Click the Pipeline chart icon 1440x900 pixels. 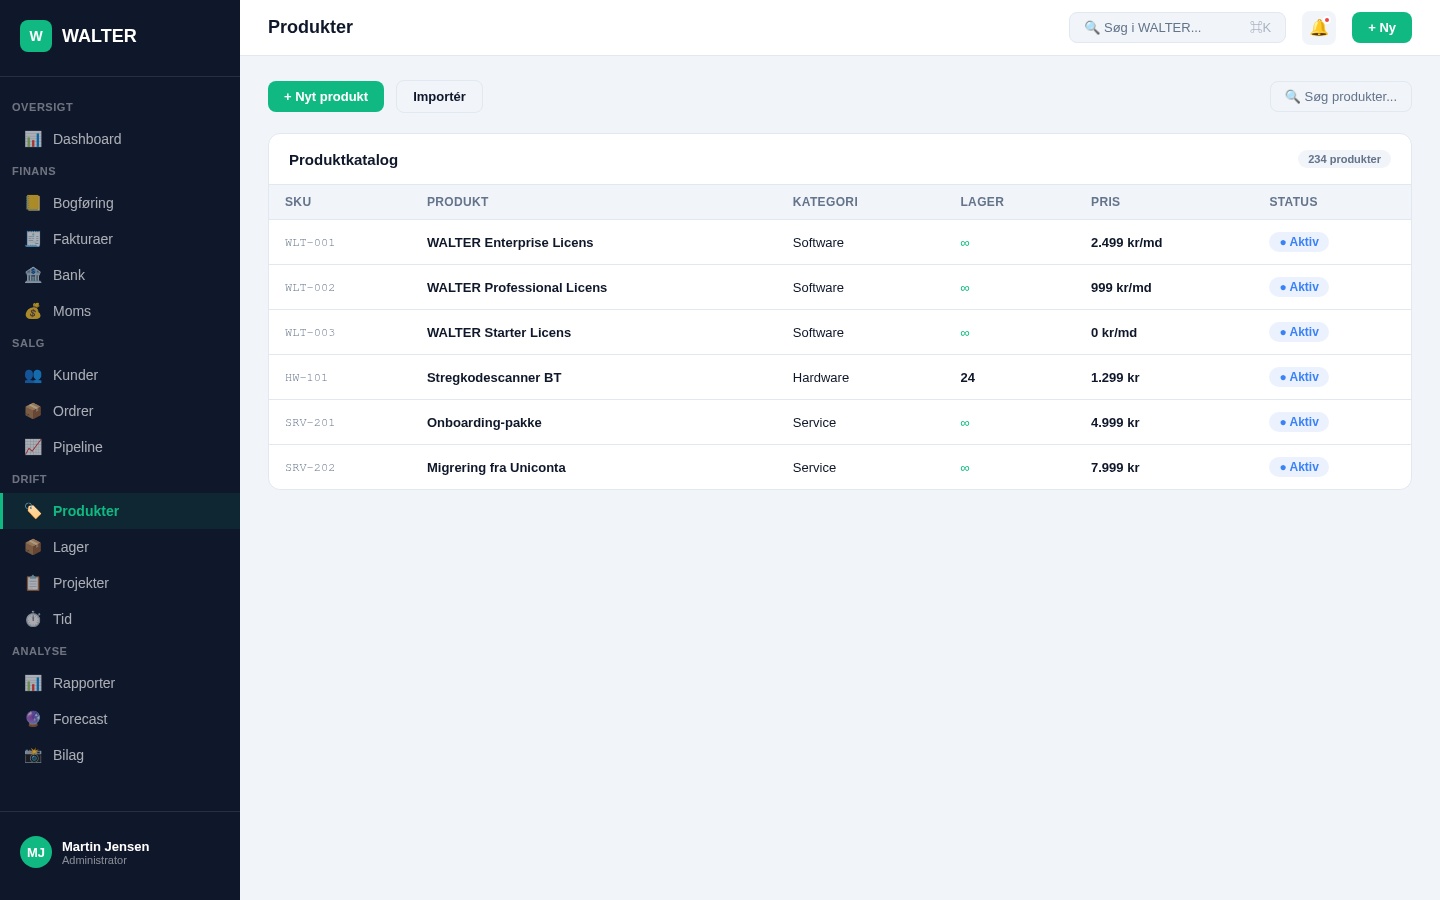coord(33,447)
